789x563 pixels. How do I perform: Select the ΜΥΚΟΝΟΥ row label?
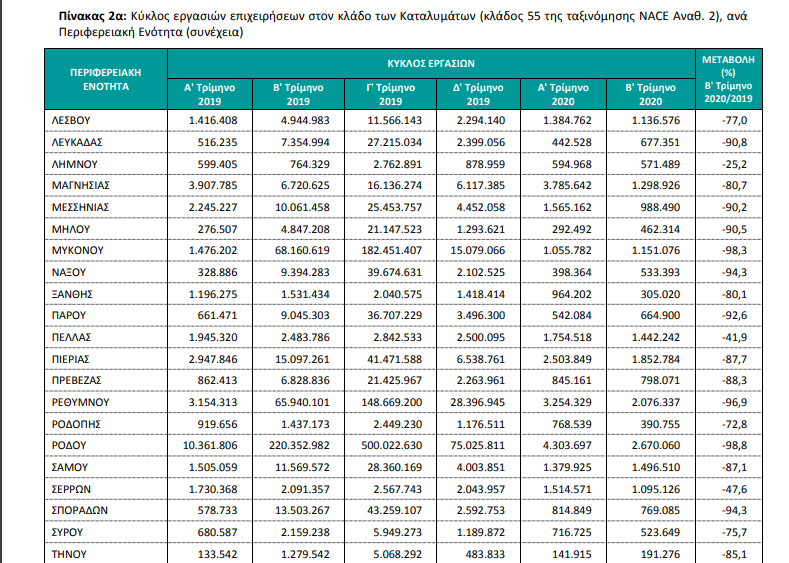coord(77,251)
